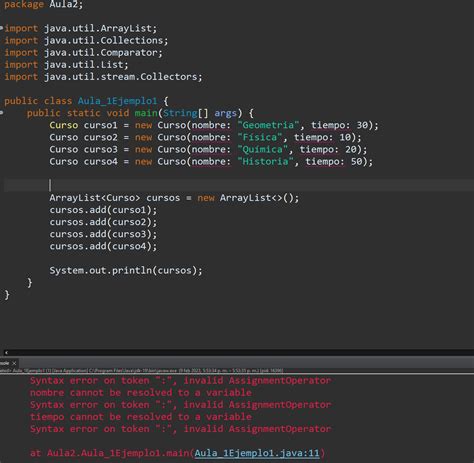Click the package Aula2 declaration
This screenshot has width=474, height=463.
click(x=43, y=4)
